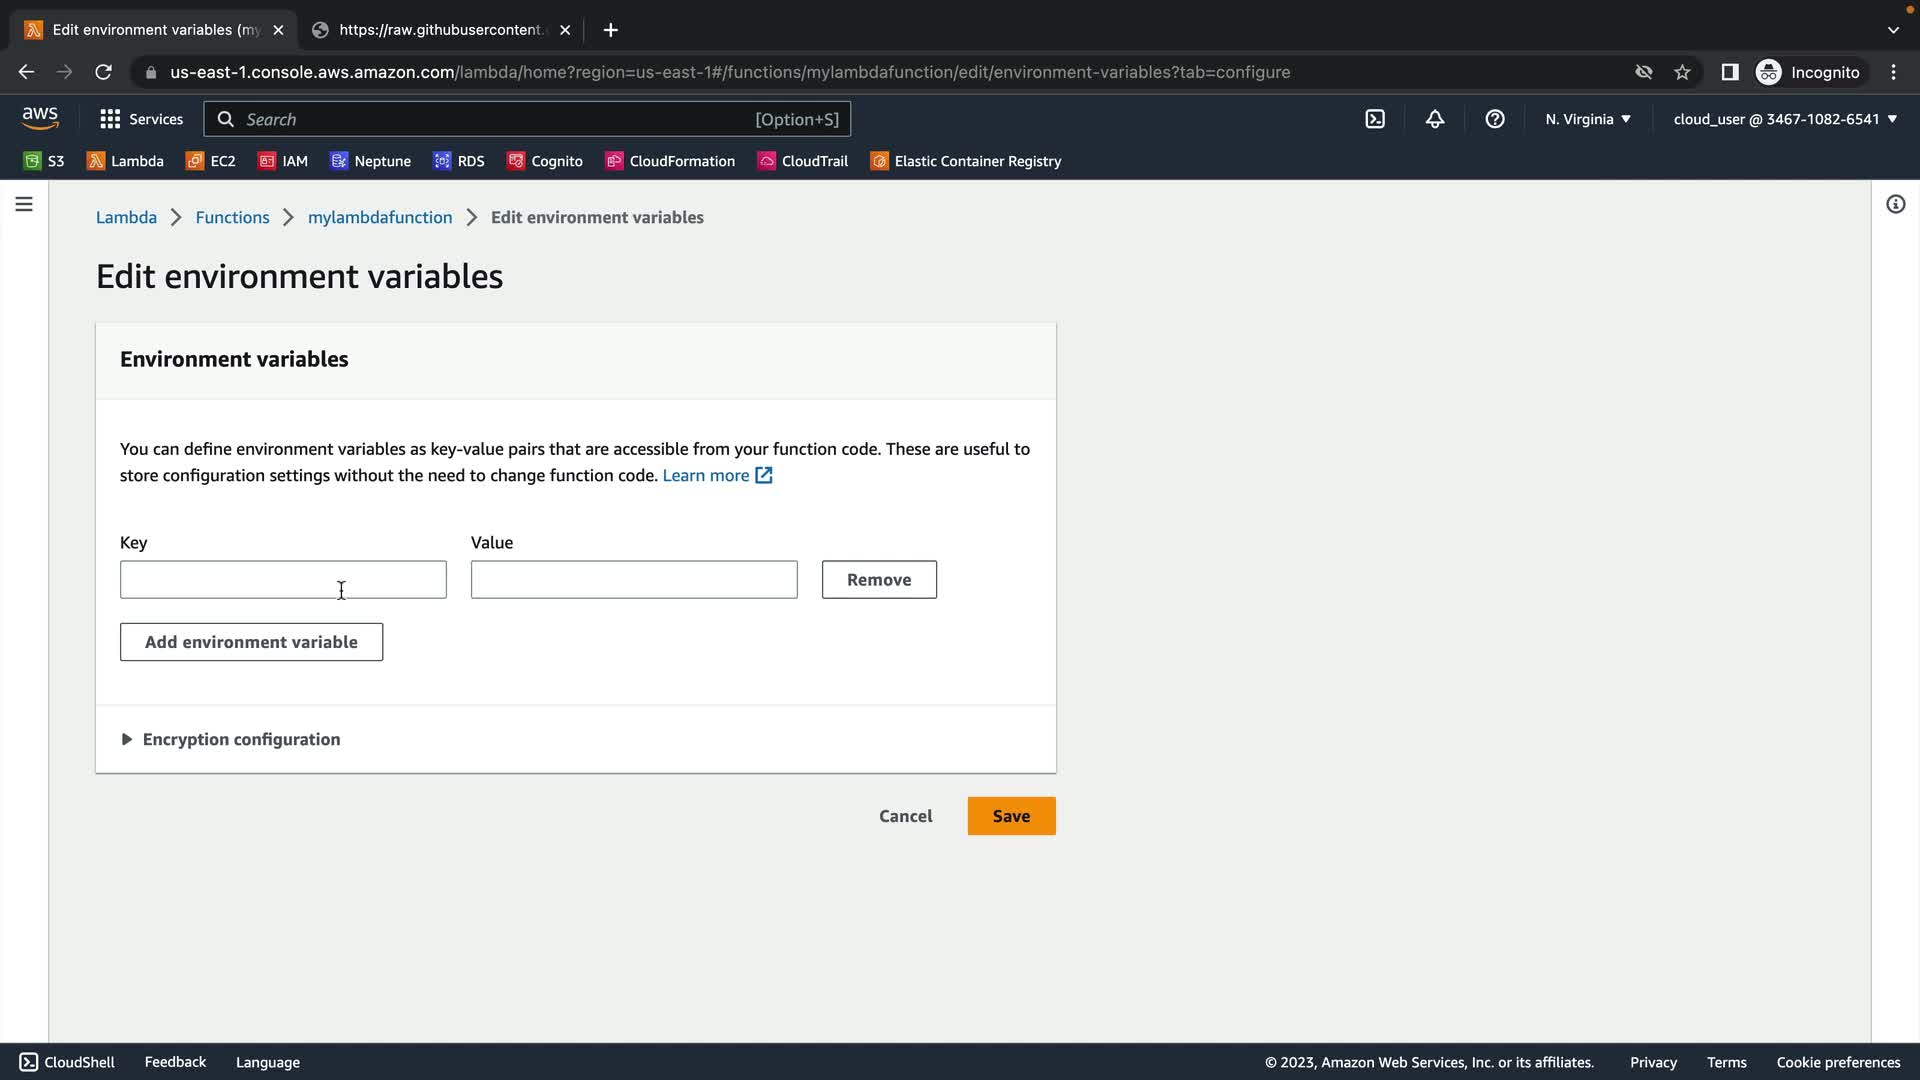The image size is (1920, 1080).
Task: Open the CloudTrail service shortcut
Action: coord(803,161)
